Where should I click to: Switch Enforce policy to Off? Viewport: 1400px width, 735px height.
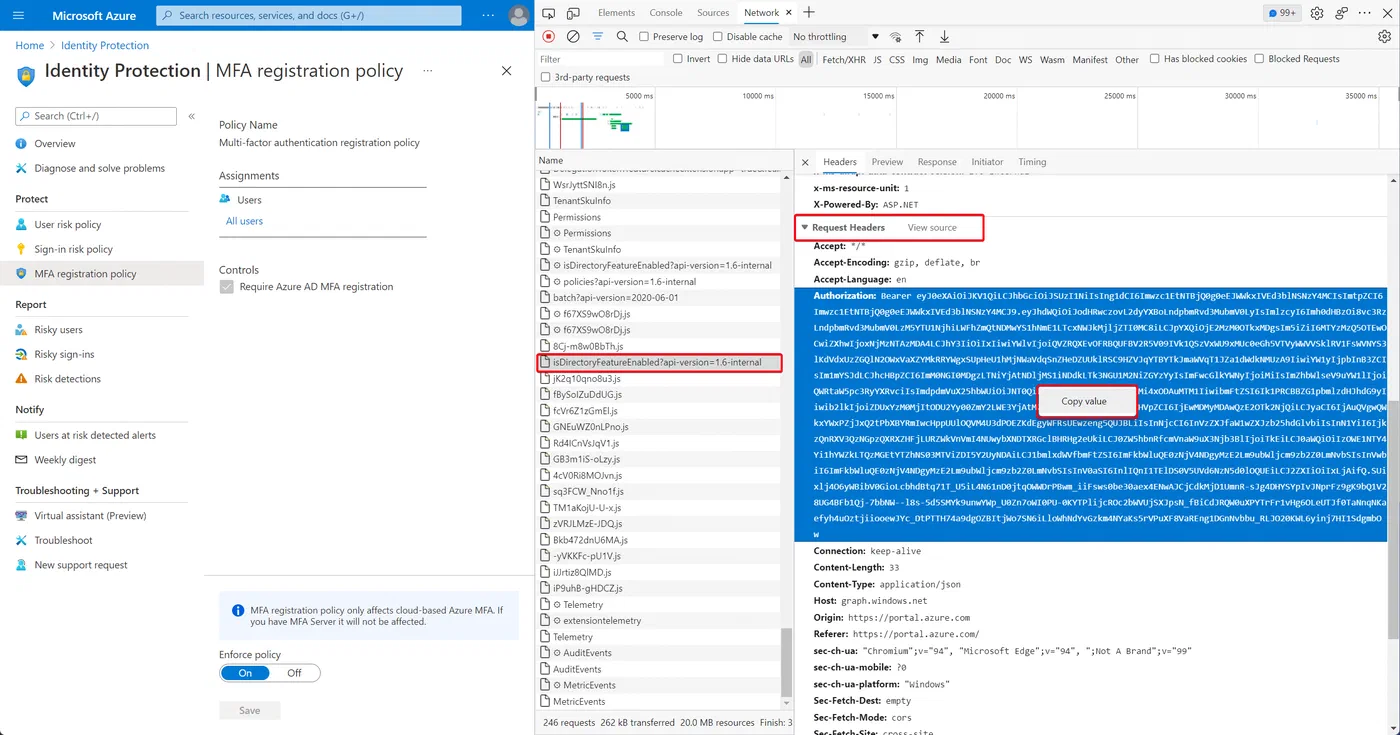(x=294, y=673)
